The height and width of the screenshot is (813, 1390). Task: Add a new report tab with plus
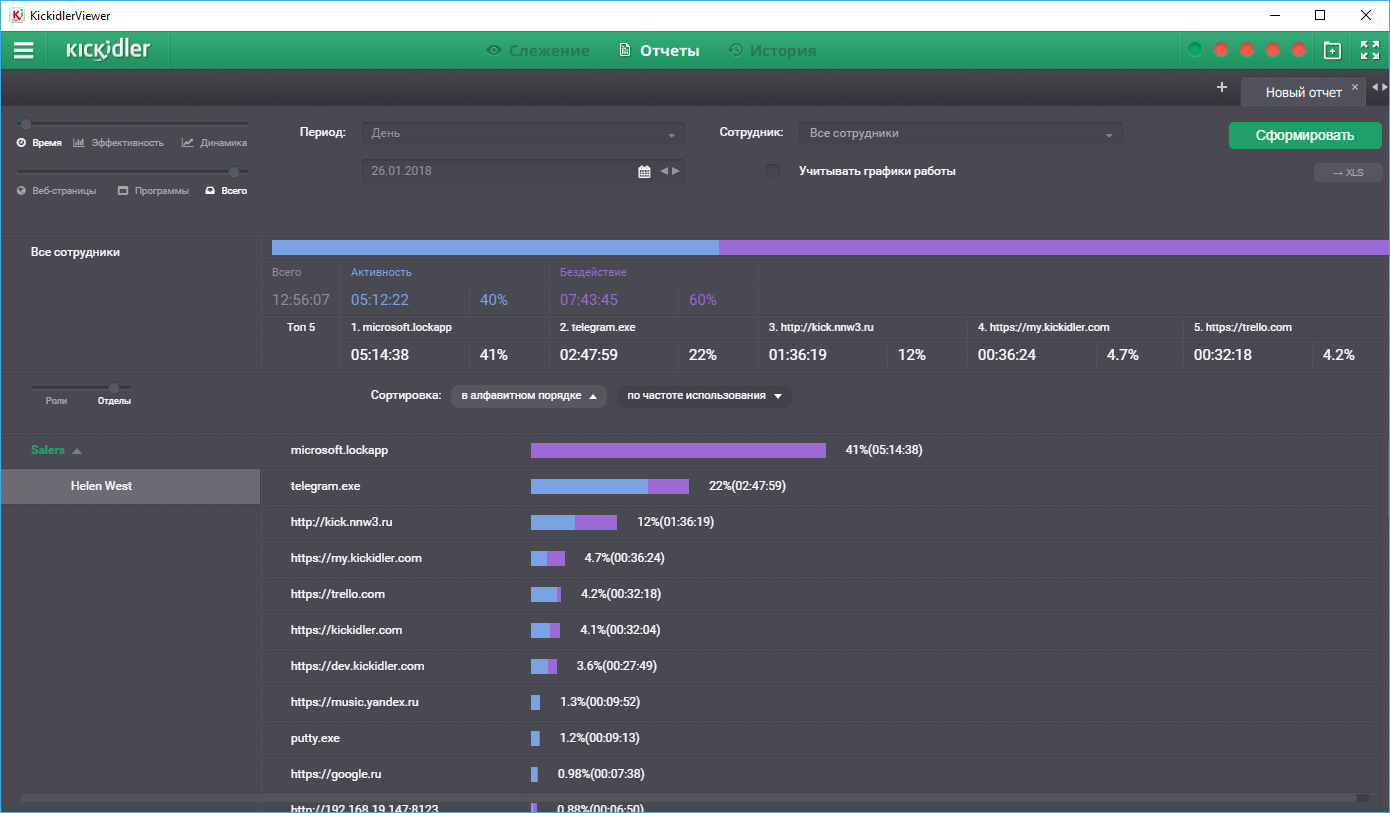[x=1221, y=87]
